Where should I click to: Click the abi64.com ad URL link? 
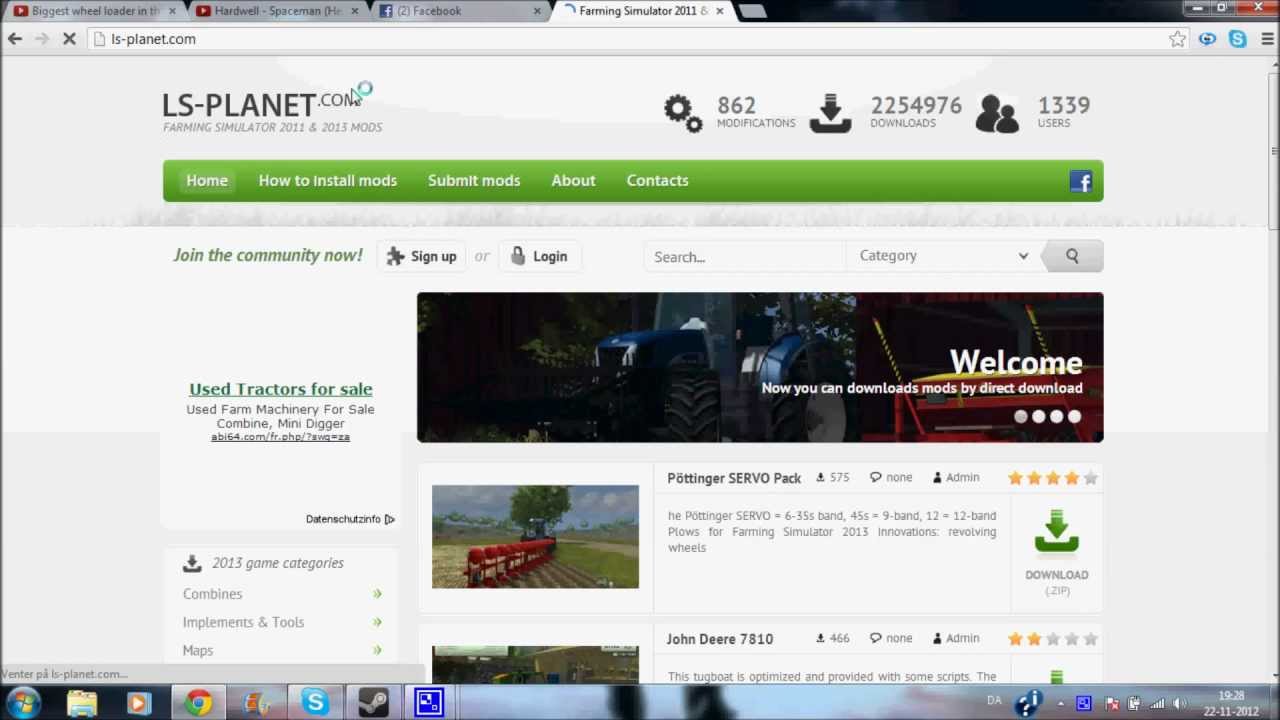[280, 437]
